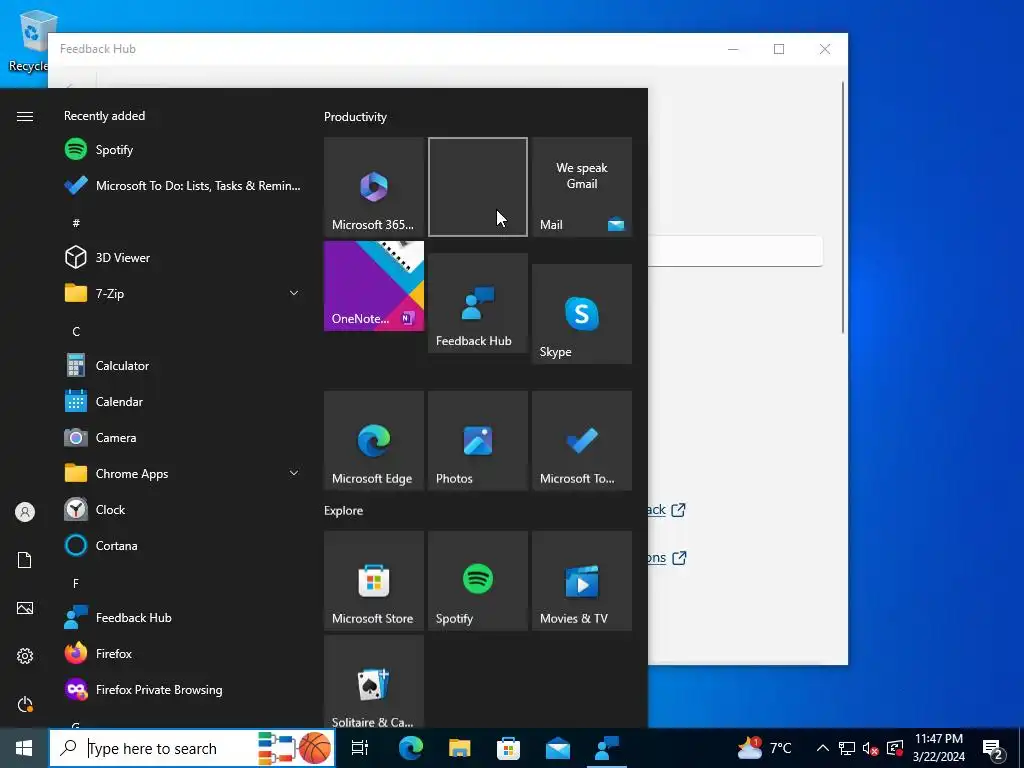Open Calendar from the app list

(x=183, y=402)
